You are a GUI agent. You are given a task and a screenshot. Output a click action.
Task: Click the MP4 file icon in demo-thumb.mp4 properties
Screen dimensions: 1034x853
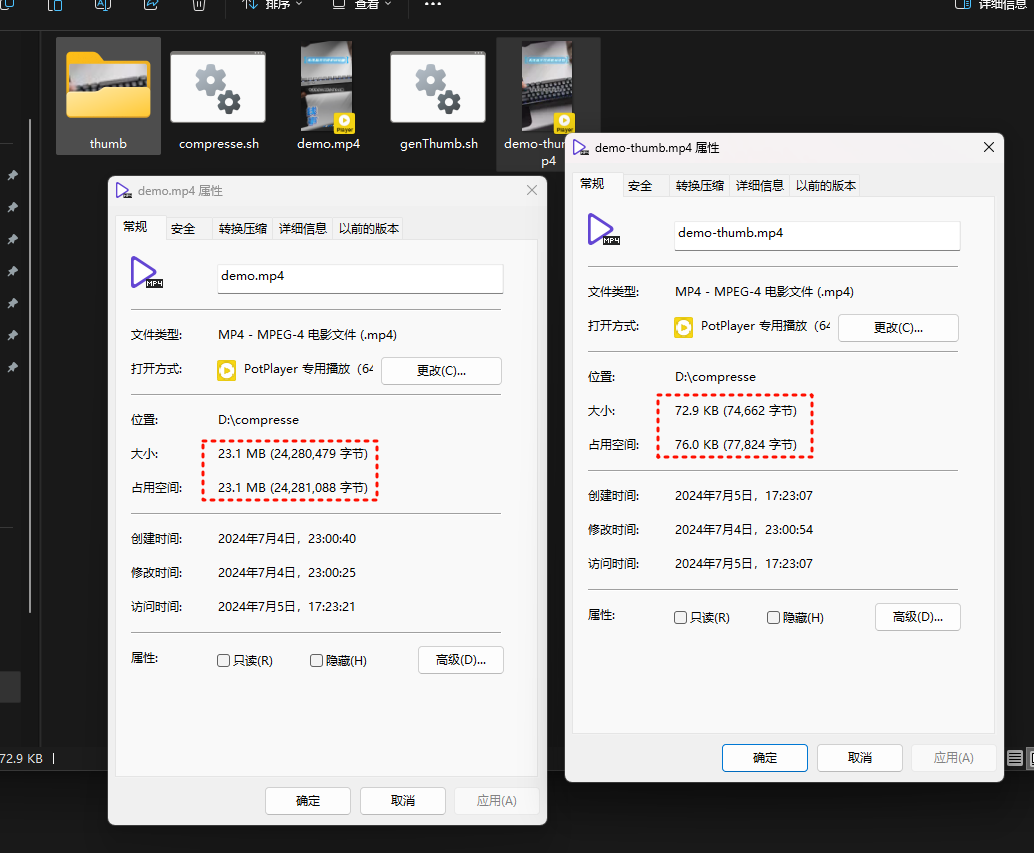[603, 230]
